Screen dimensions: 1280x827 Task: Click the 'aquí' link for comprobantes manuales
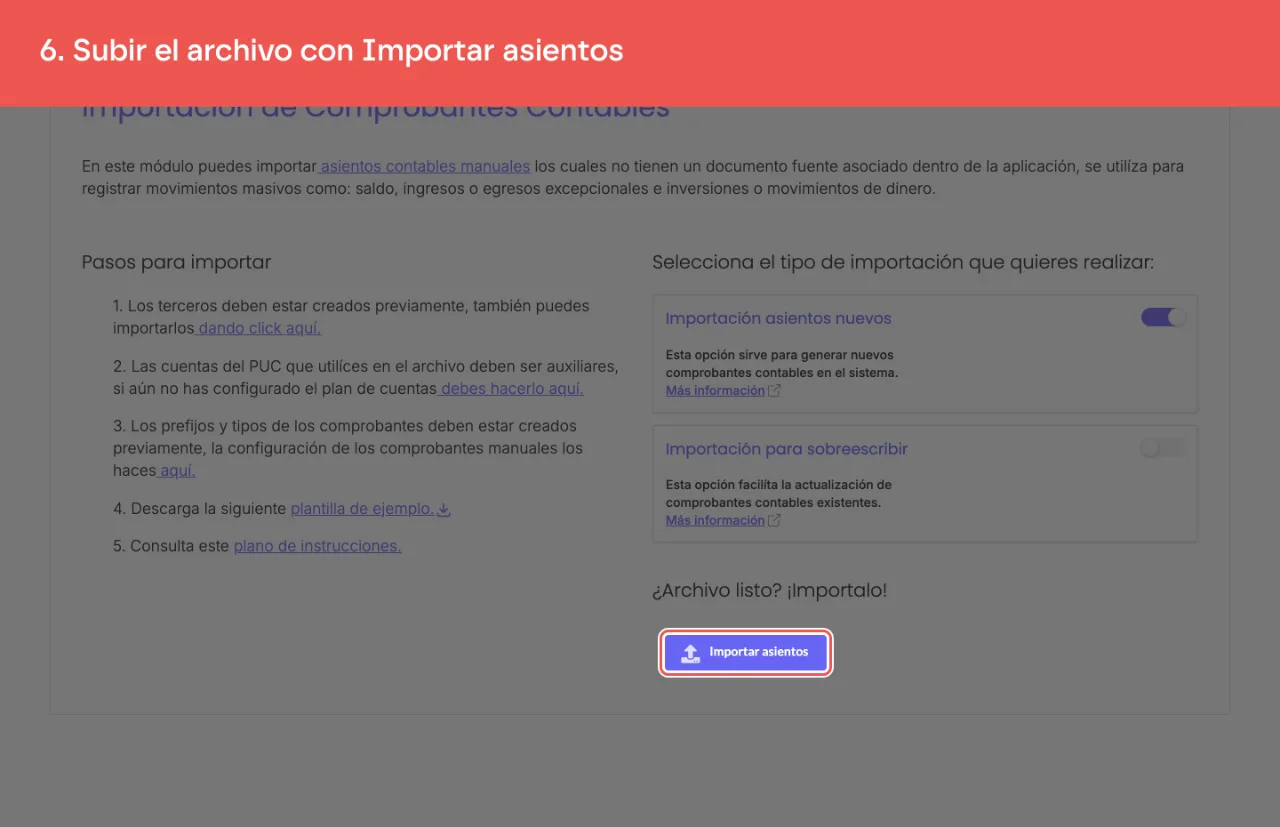point(177,470)
